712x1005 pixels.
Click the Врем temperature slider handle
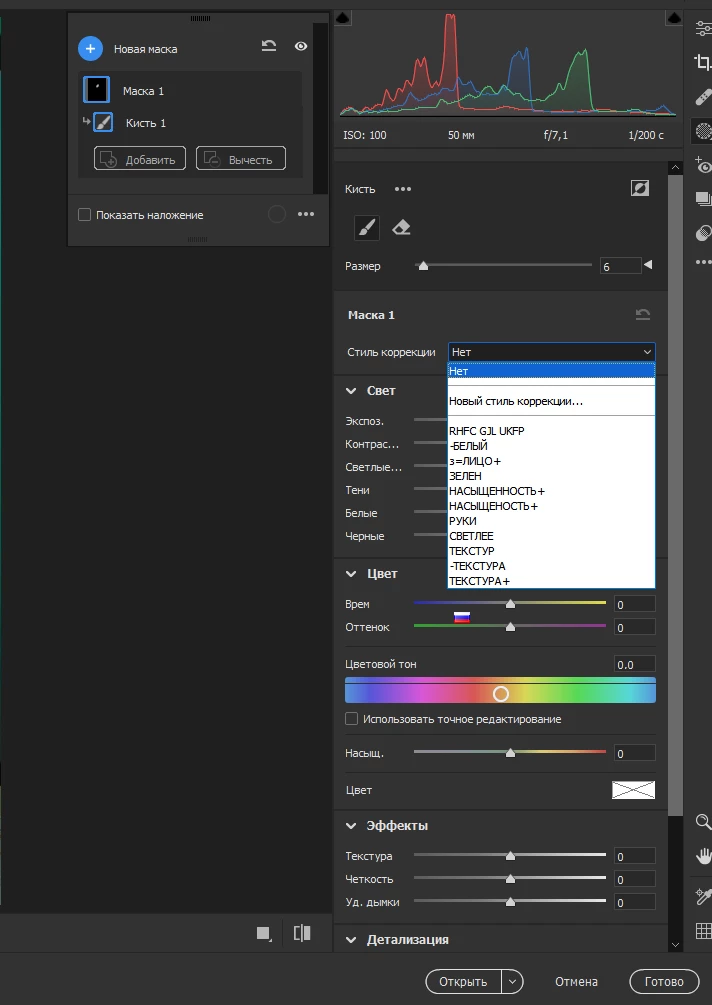(x=510, y=604)
